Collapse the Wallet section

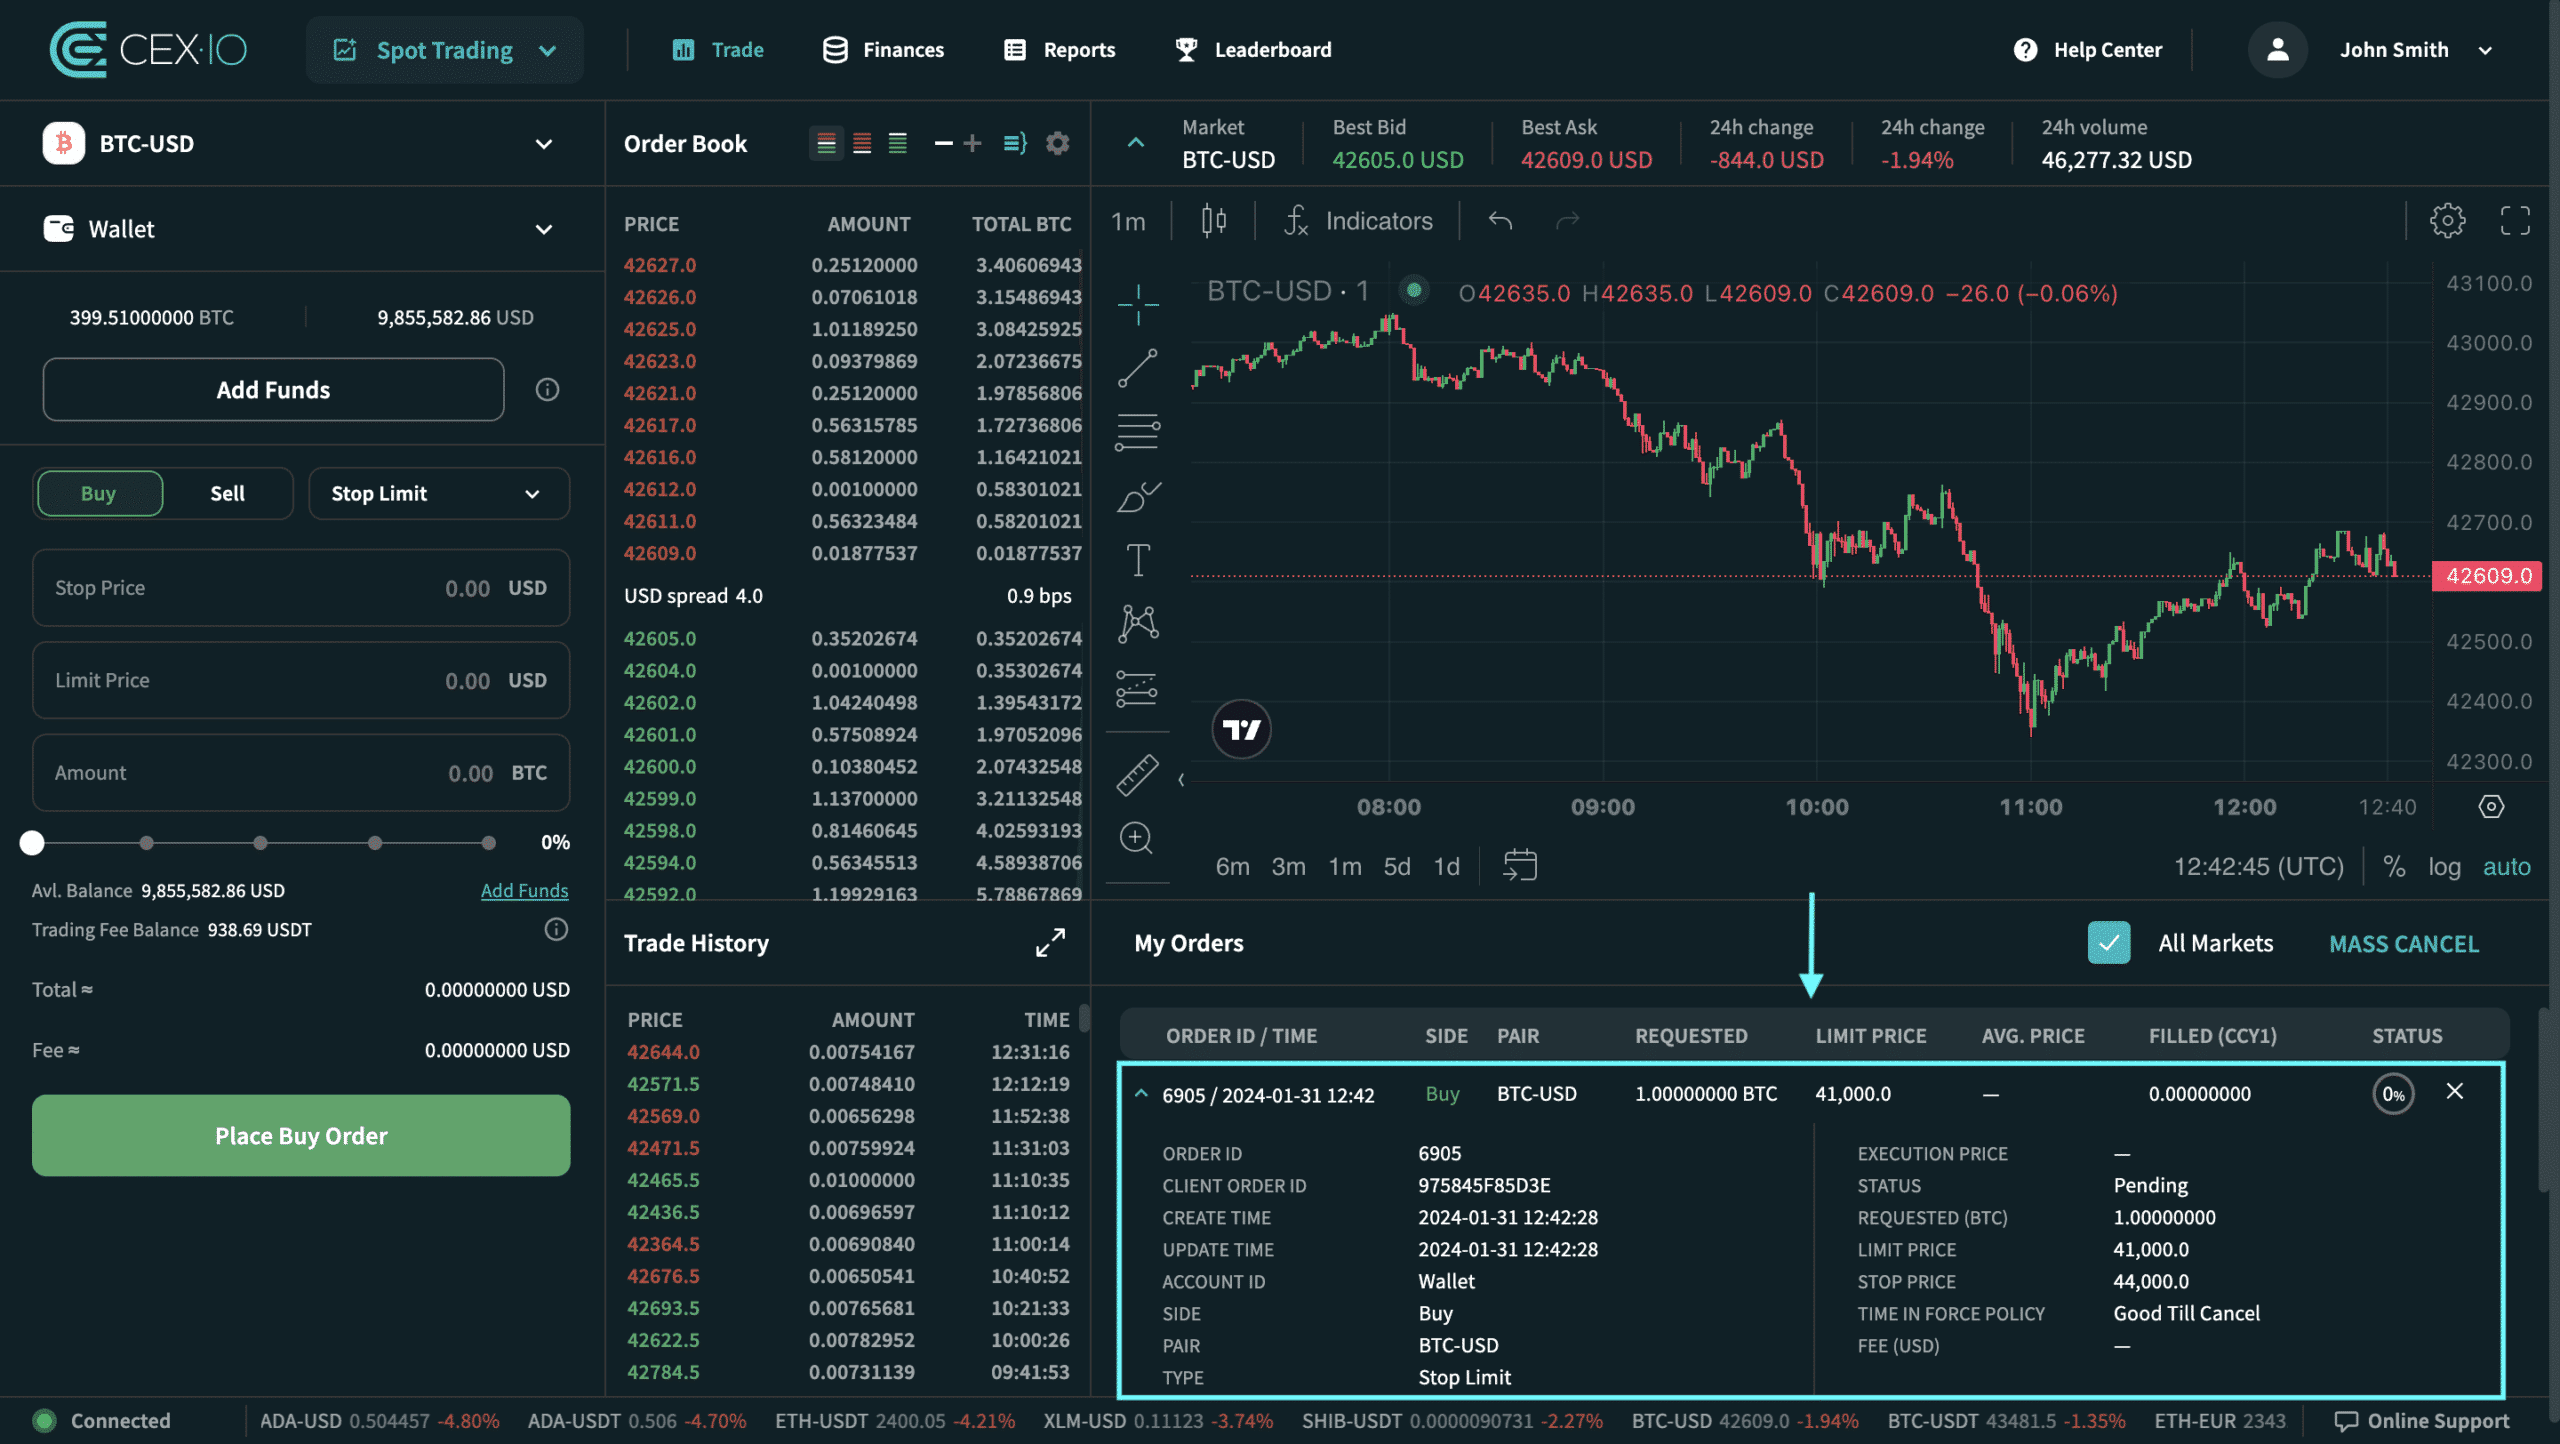coord(543,229)
